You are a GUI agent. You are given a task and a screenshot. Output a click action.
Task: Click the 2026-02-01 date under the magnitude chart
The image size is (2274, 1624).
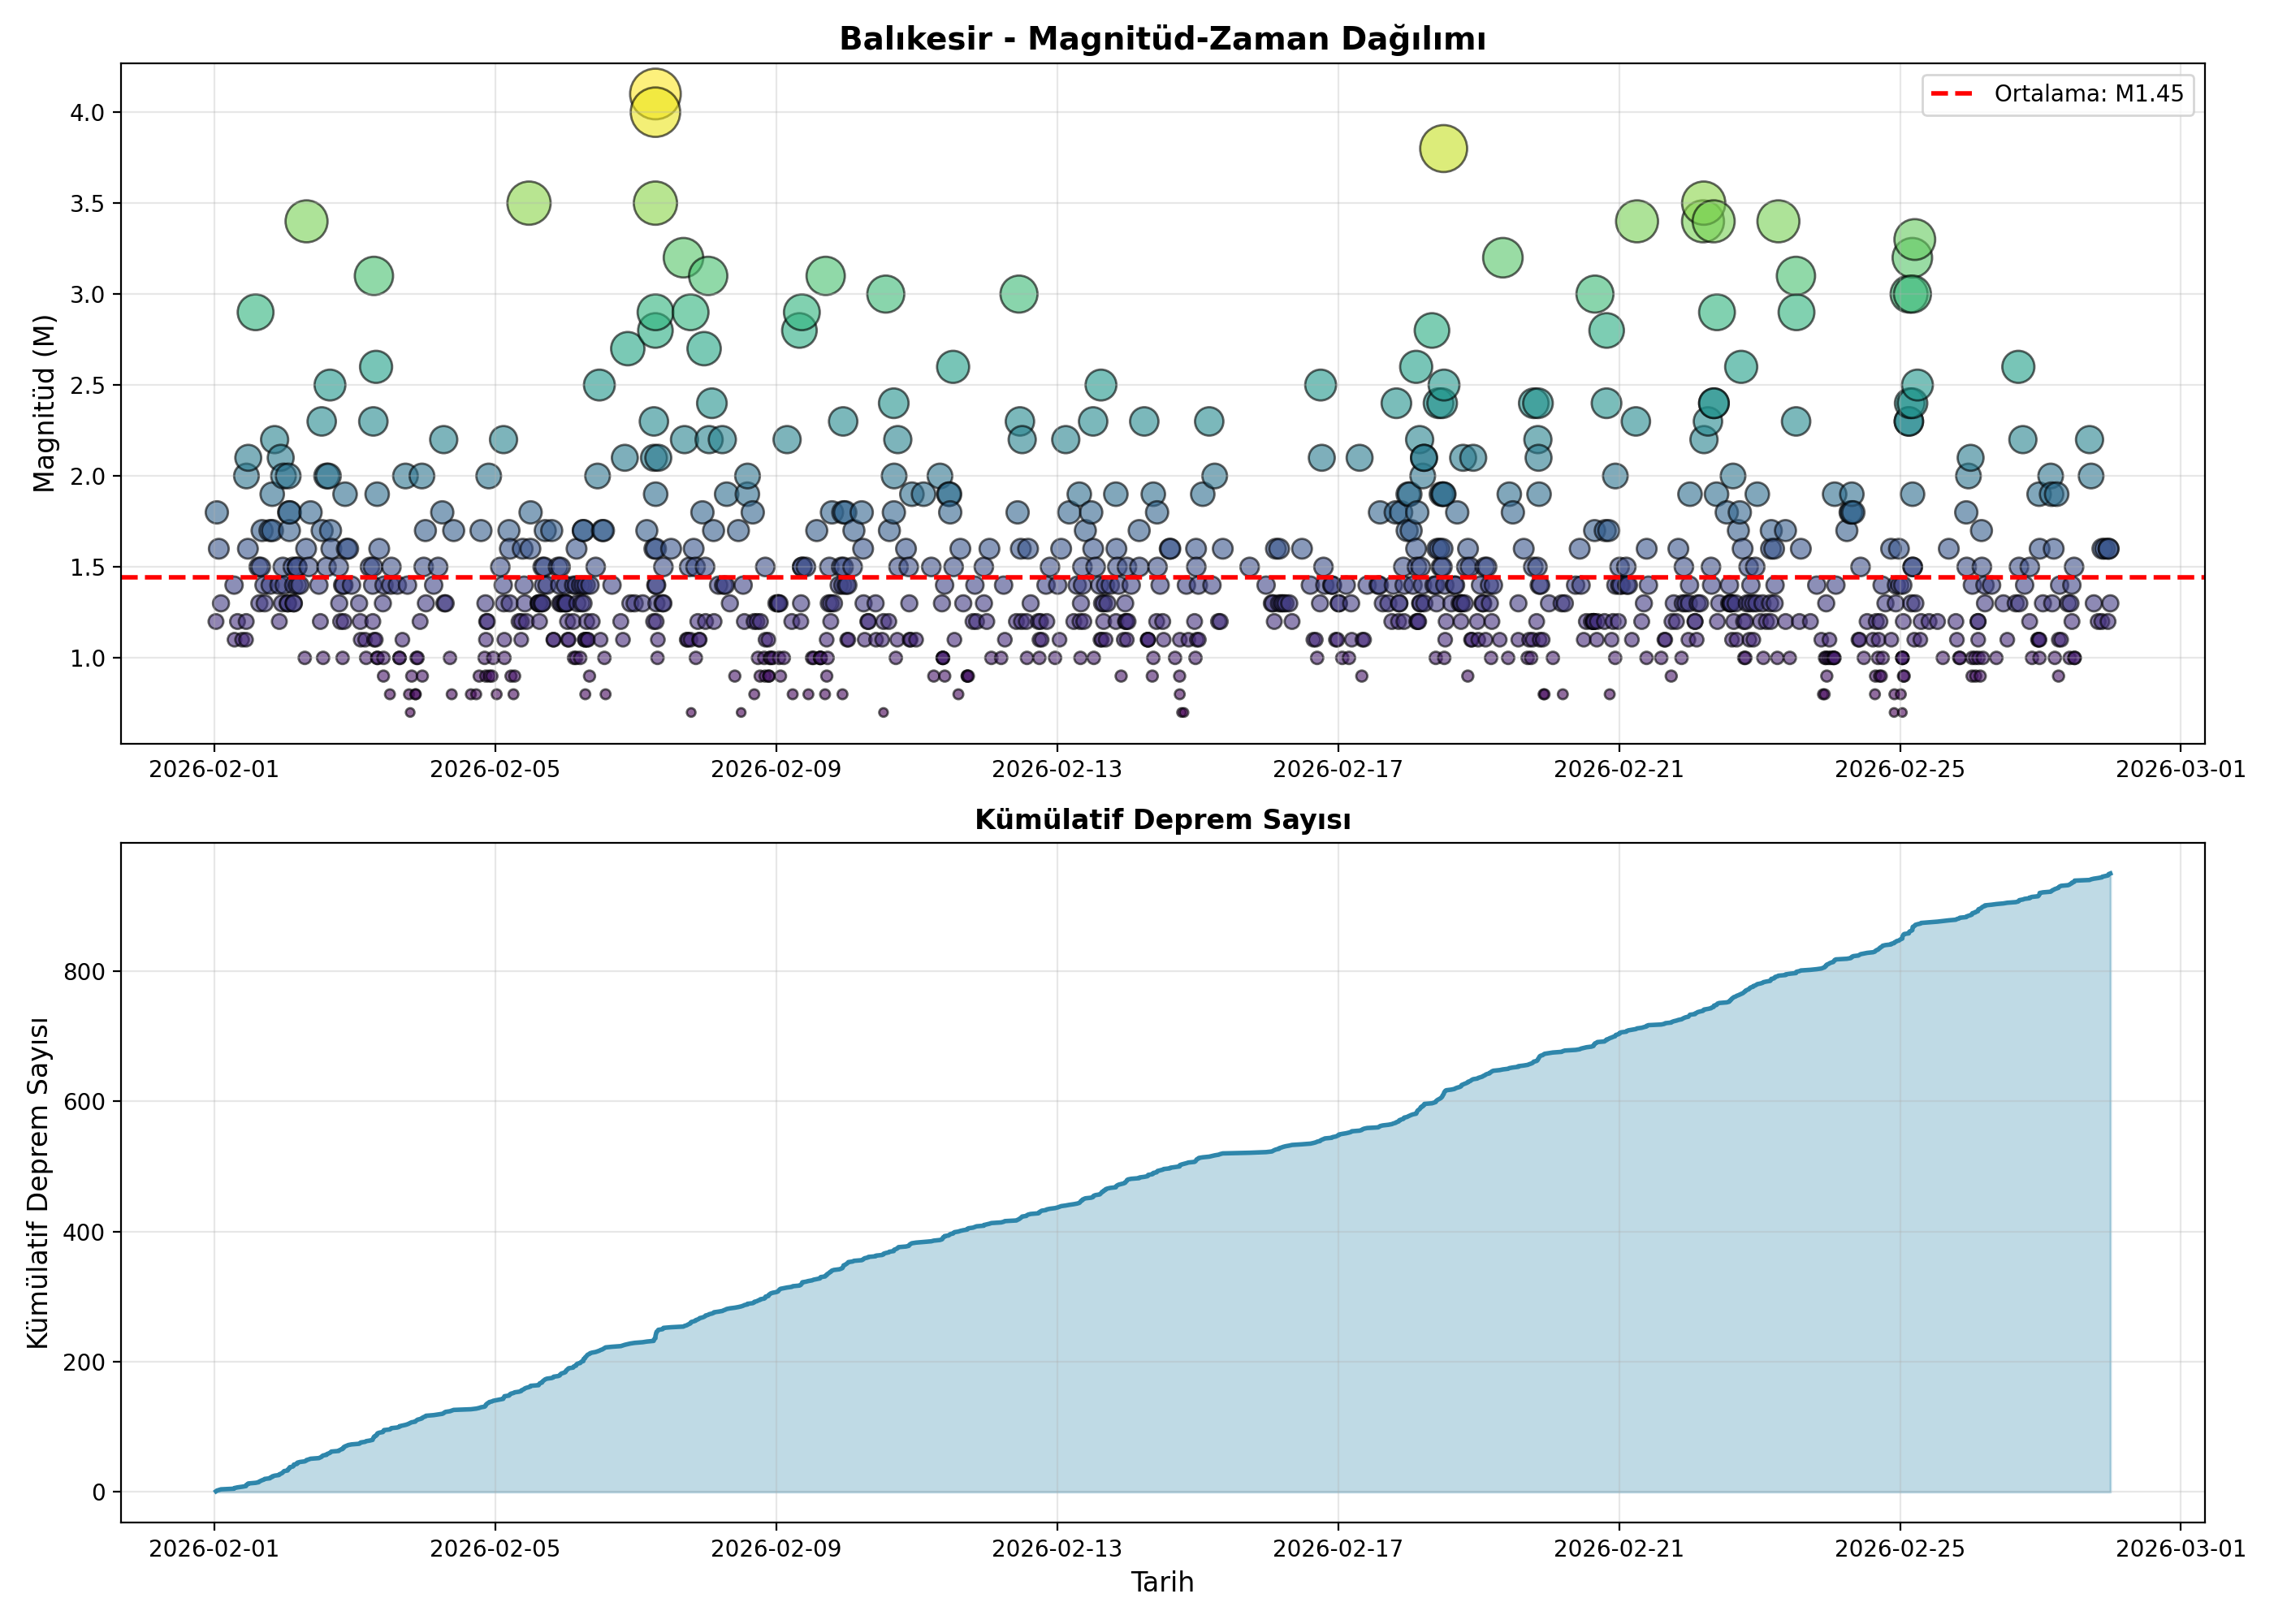click(214, 770)
